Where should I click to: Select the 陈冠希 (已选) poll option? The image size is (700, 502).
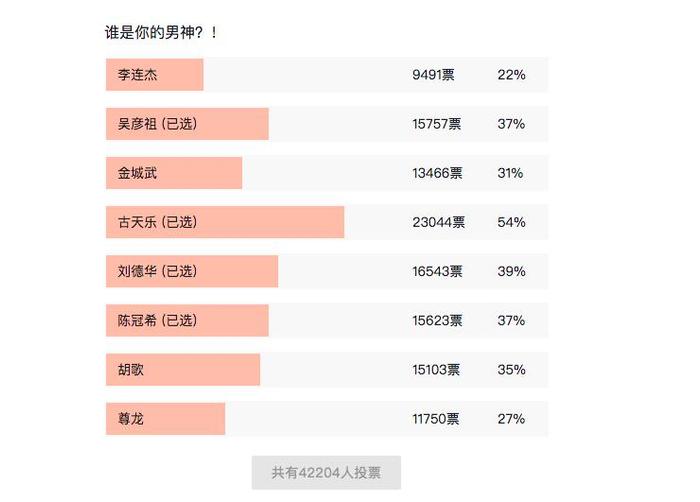coord(327,320)
